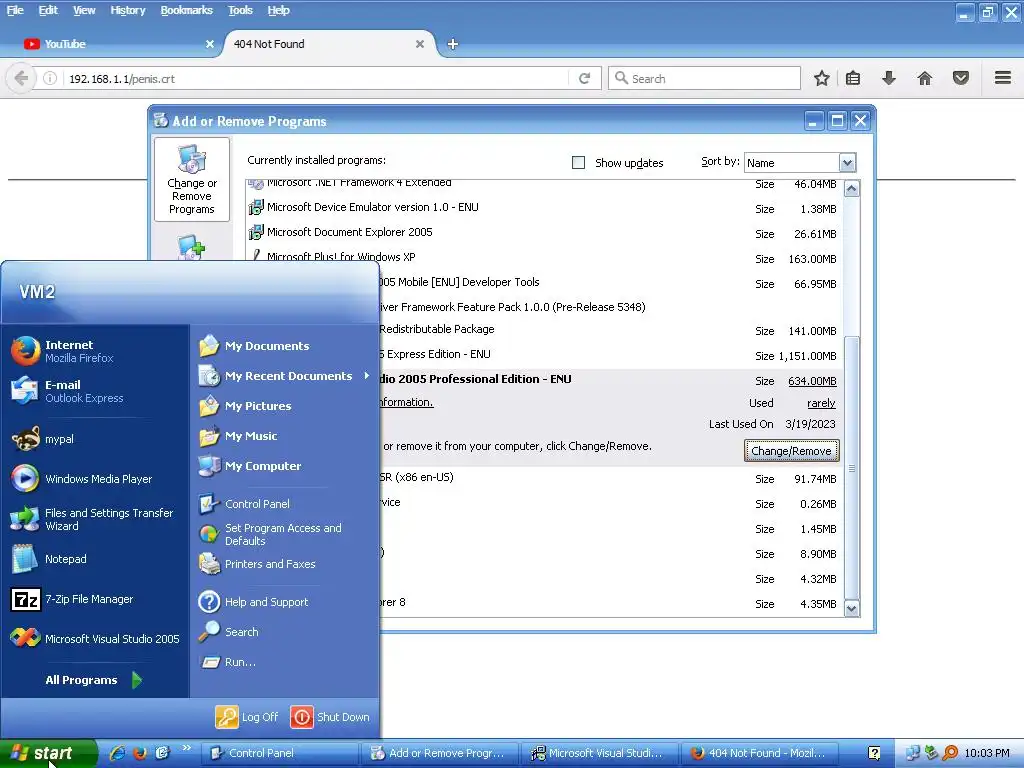Viewport: 1024px width, 768px height.
Task: Click the 'rarely' usage link
Action: click(821, 403)
